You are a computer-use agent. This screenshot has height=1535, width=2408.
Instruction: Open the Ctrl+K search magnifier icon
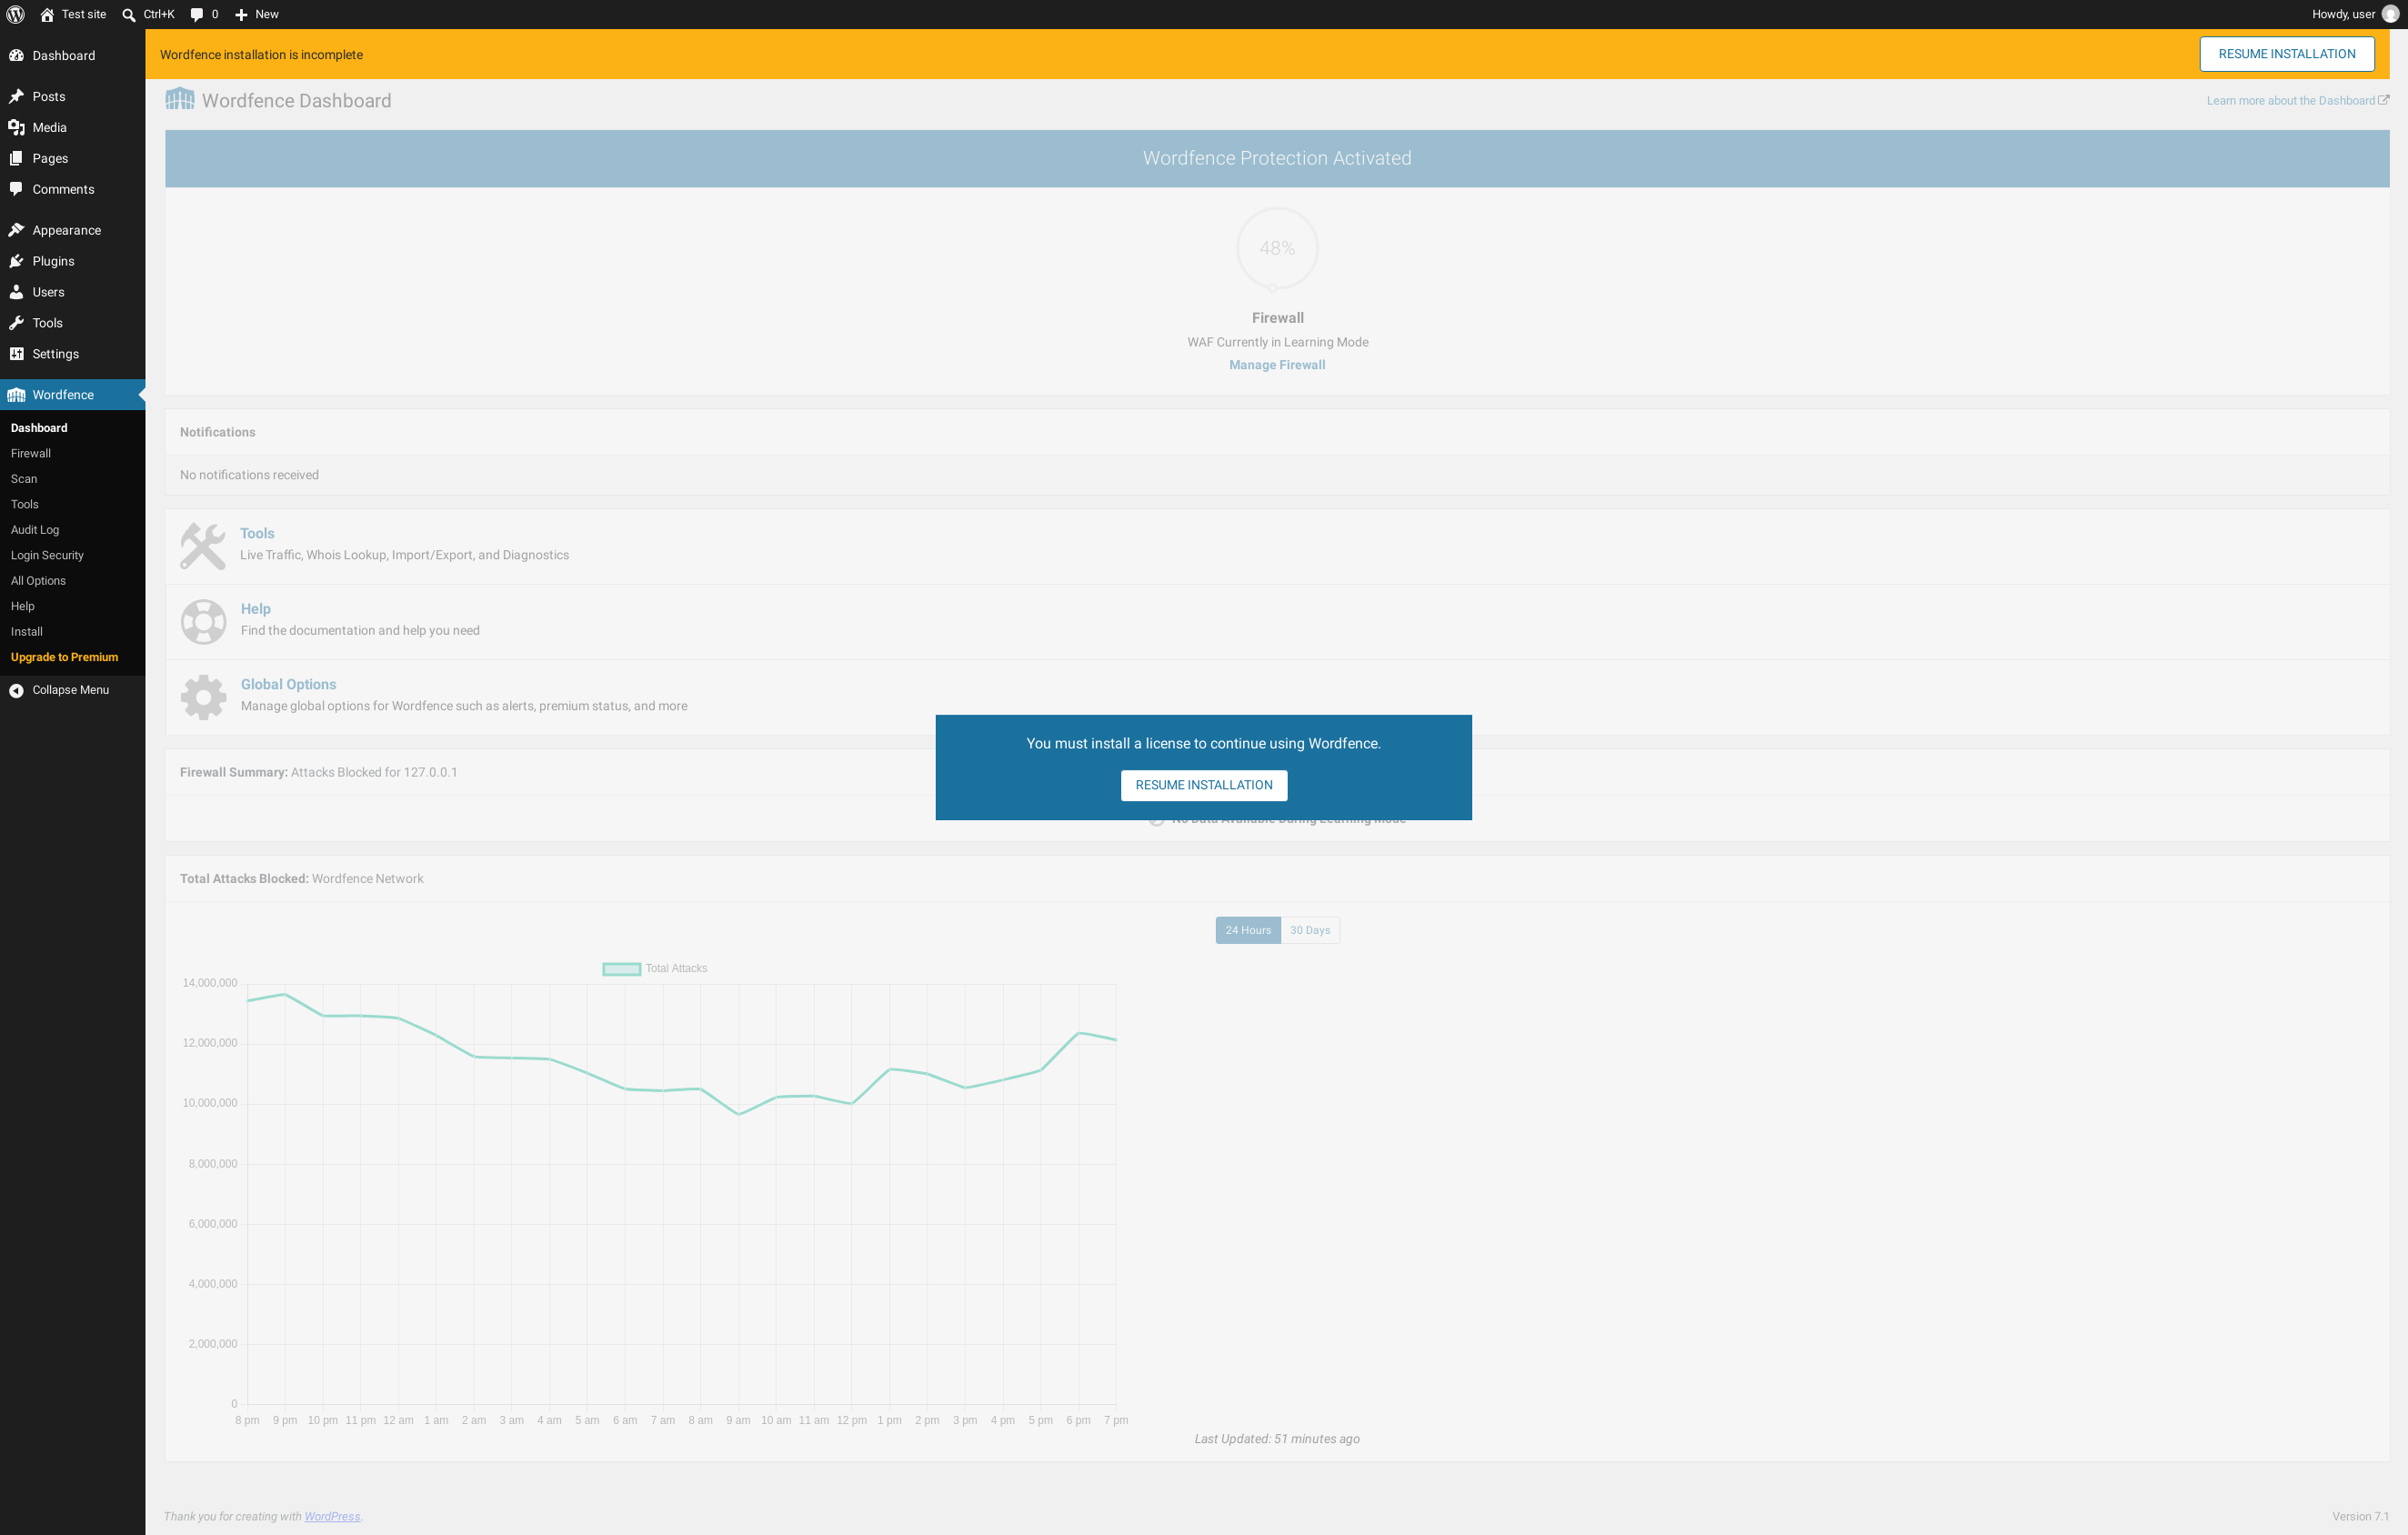129,14
